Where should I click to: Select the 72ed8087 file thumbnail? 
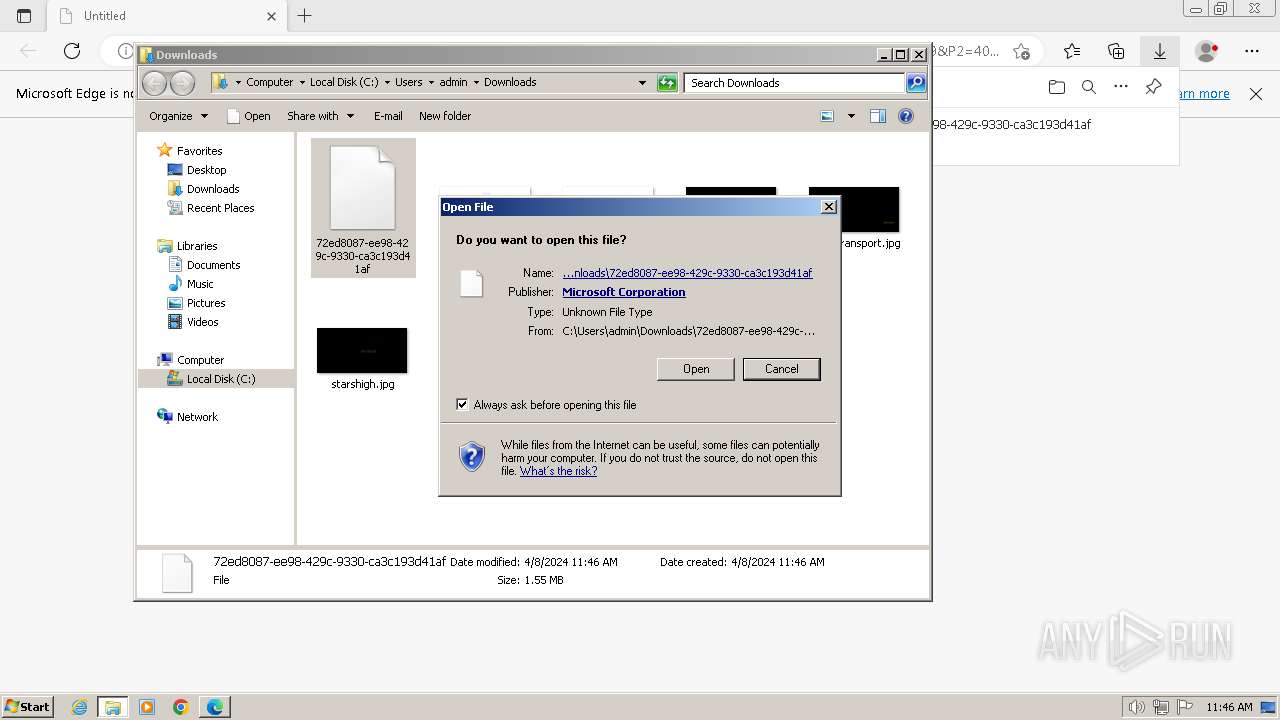pos(363,208)
